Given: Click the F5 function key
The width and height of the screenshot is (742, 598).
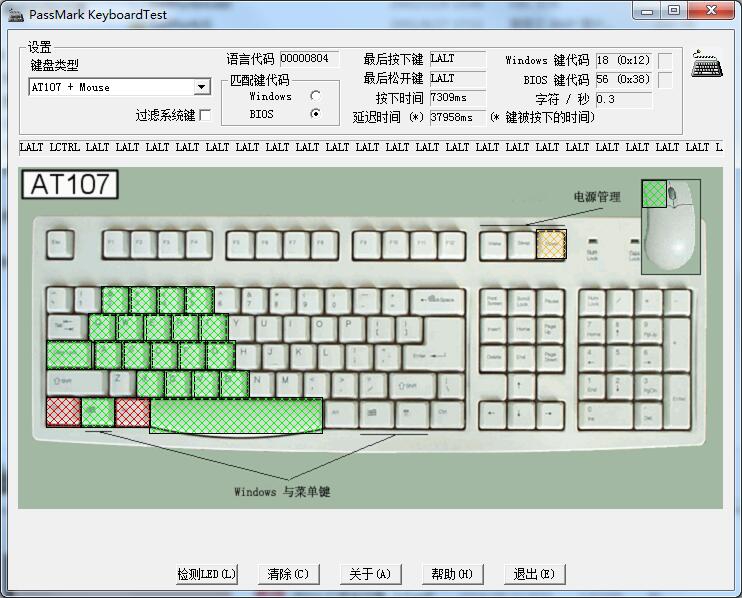Looking at the screenshot, I should click(240, 245).
